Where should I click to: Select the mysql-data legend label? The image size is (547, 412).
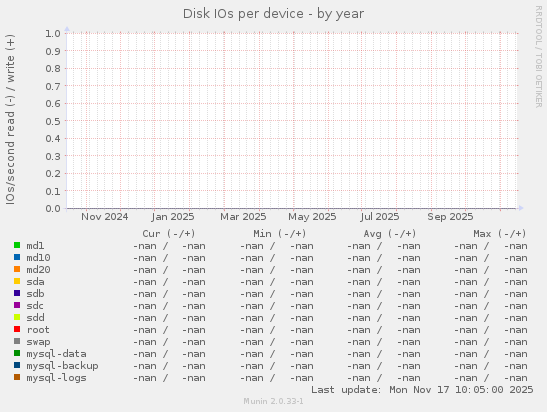(57, 354)
